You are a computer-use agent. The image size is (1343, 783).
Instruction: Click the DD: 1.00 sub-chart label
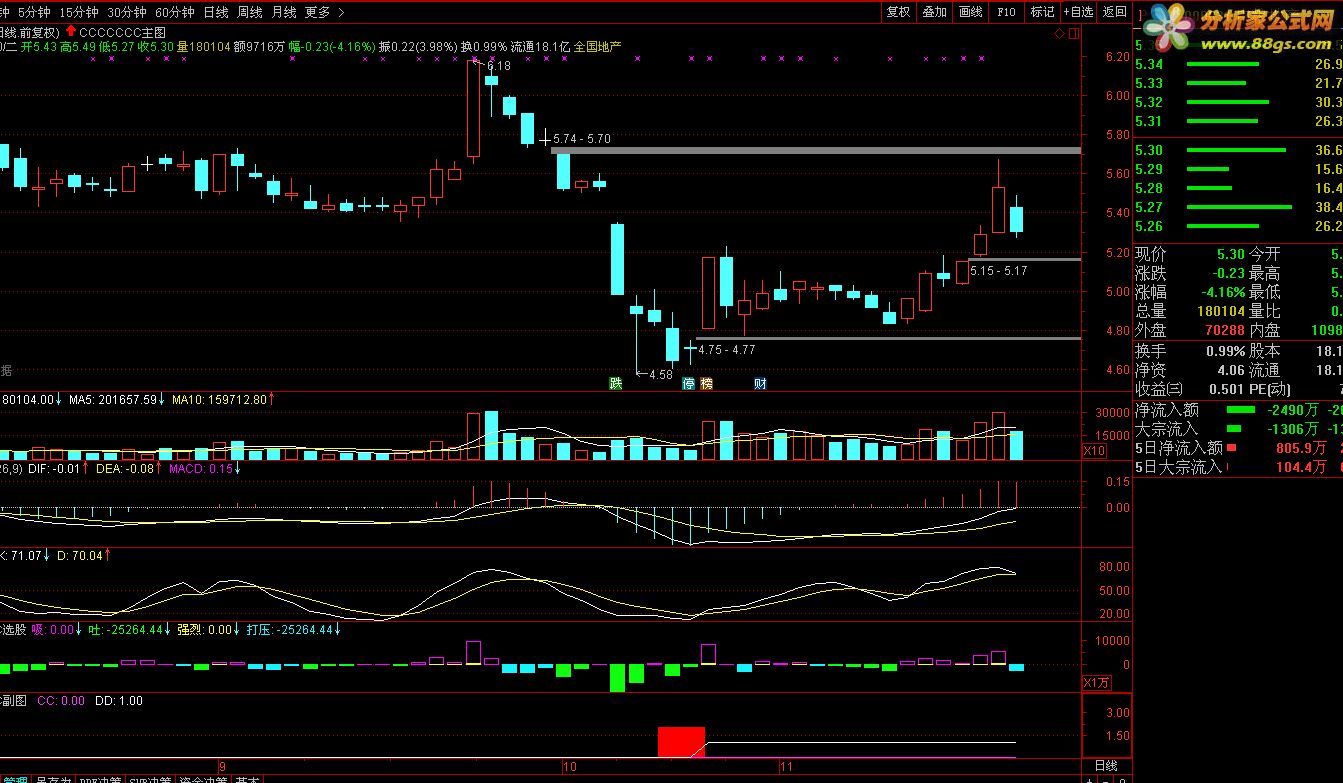[119, 701]
